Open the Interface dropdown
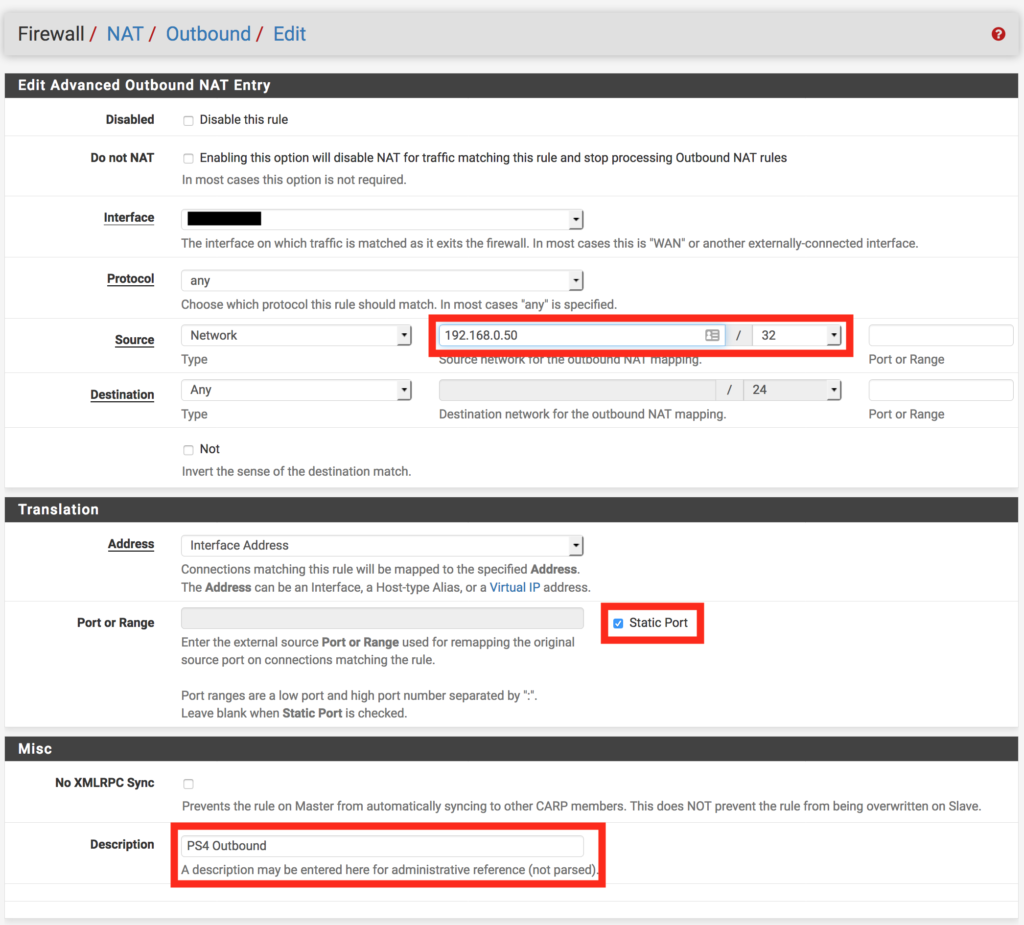The image size is (1024, 925). 382,219
